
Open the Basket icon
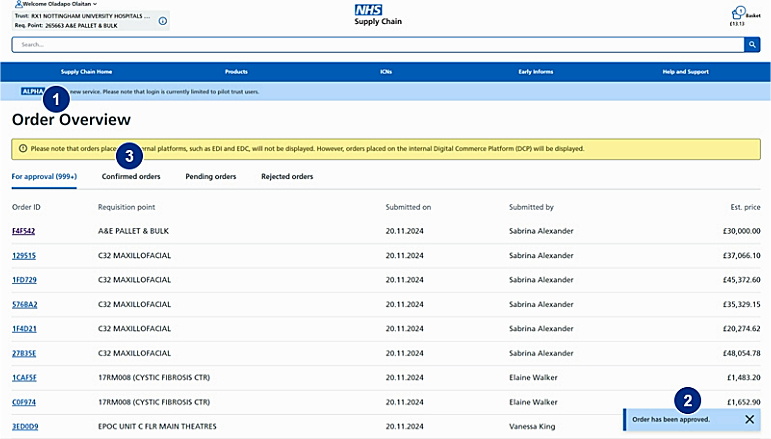point(738,13)
